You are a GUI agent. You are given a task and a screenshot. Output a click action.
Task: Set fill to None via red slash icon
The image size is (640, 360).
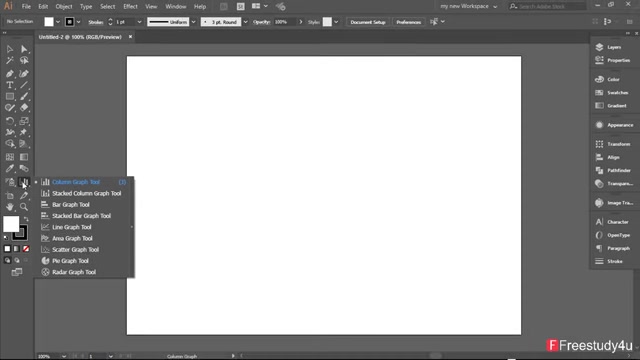[26, 249]
